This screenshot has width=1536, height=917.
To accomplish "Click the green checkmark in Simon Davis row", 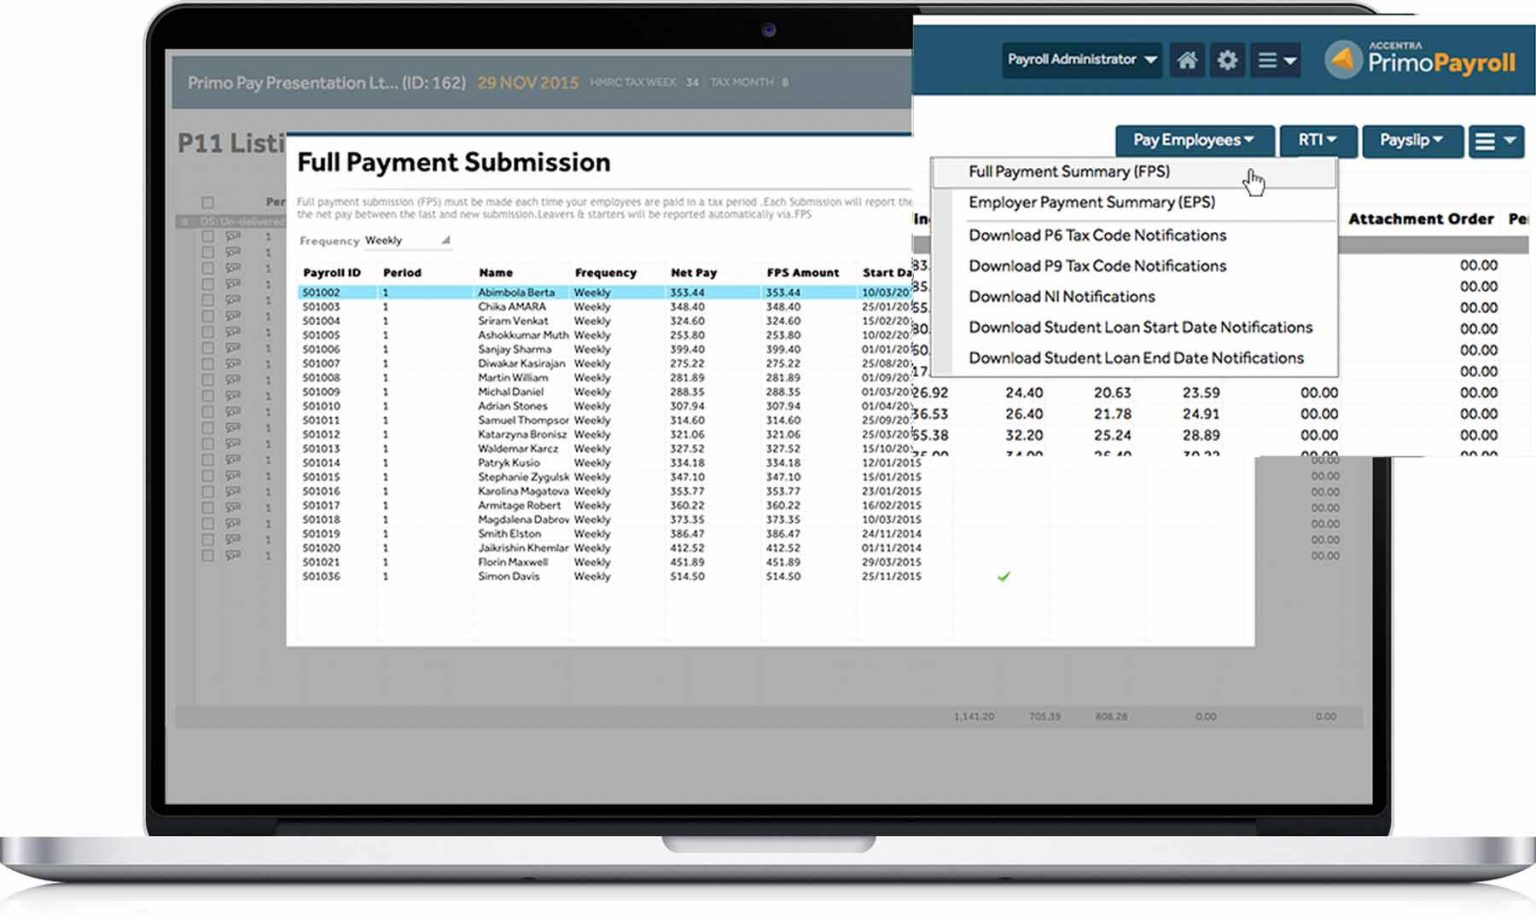I will 1003,576.
